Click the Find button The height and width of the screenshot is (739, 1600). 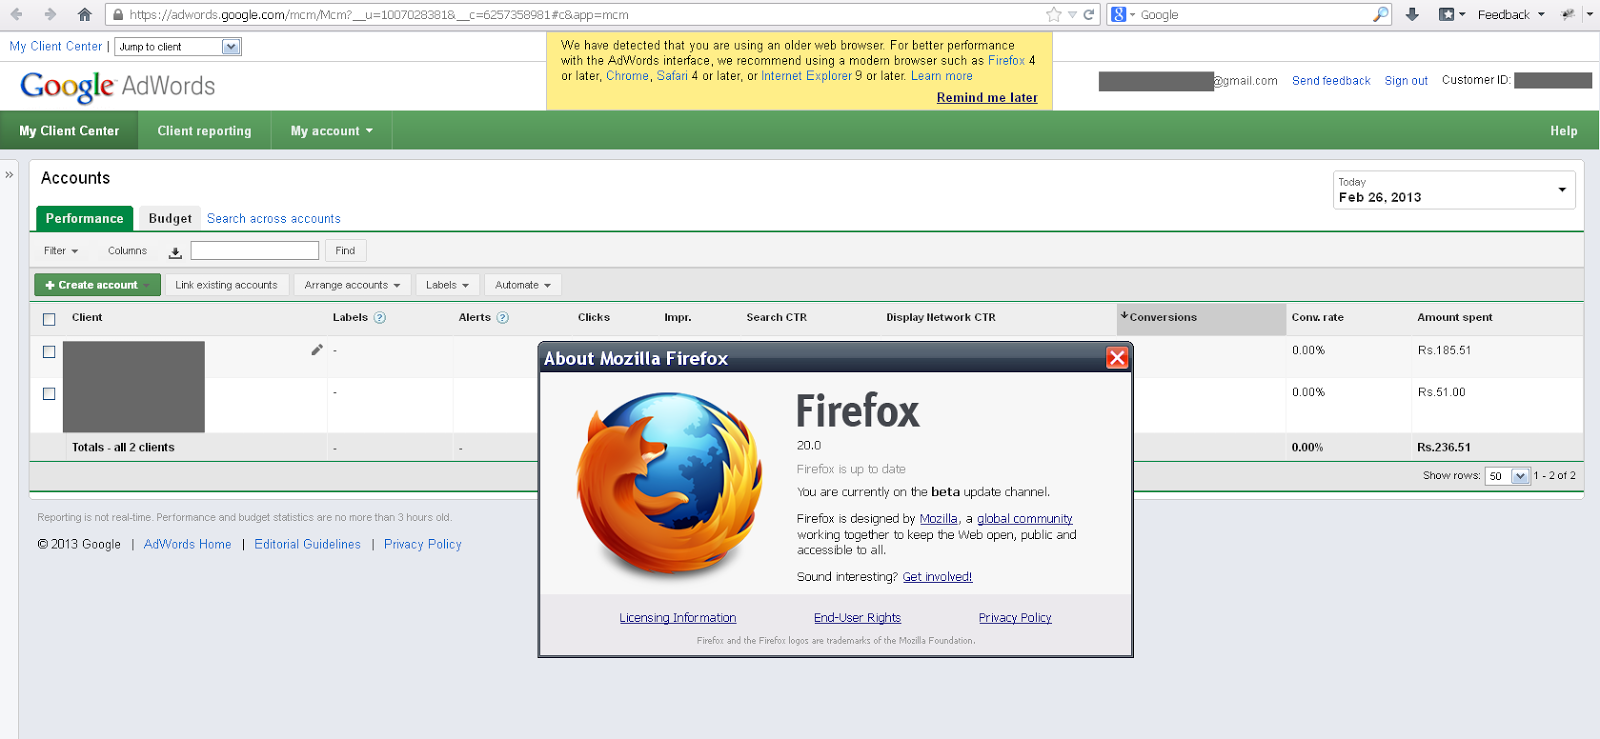345,251
